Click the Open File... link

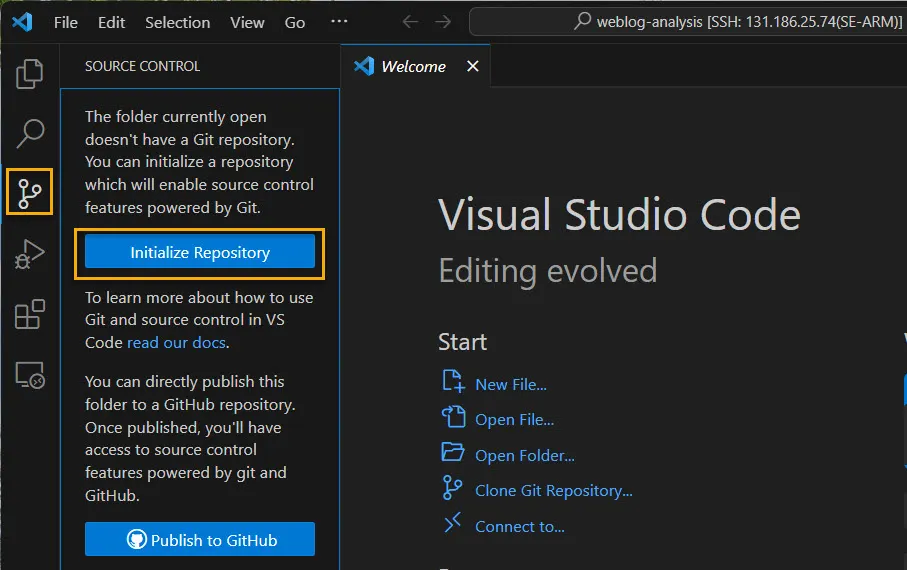point(514,420)
